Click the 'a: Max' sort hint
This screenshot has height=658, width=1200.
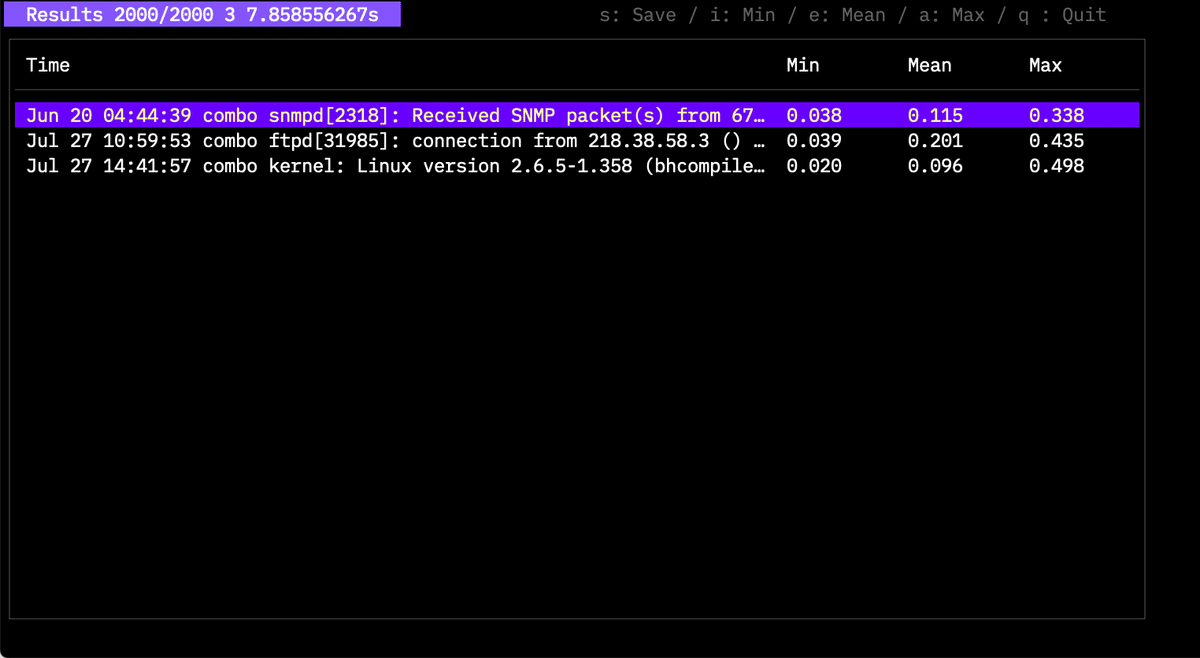coord(951,15)
